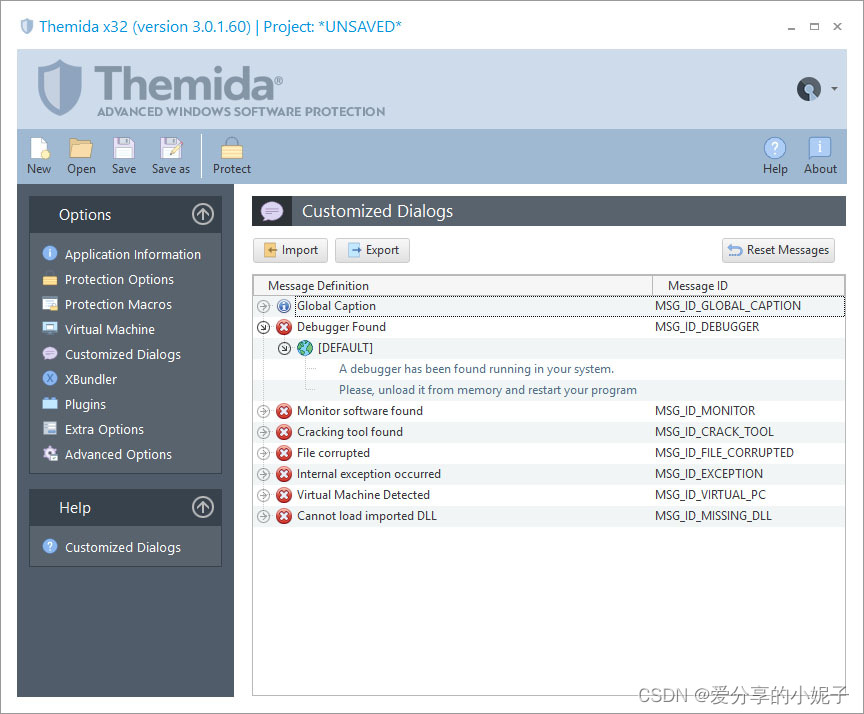Open dropdown arrow next to the header round icon
Image resolution: width=864 pixels, height=714 pixels.
pyautogui.click(x=834, y=89)
